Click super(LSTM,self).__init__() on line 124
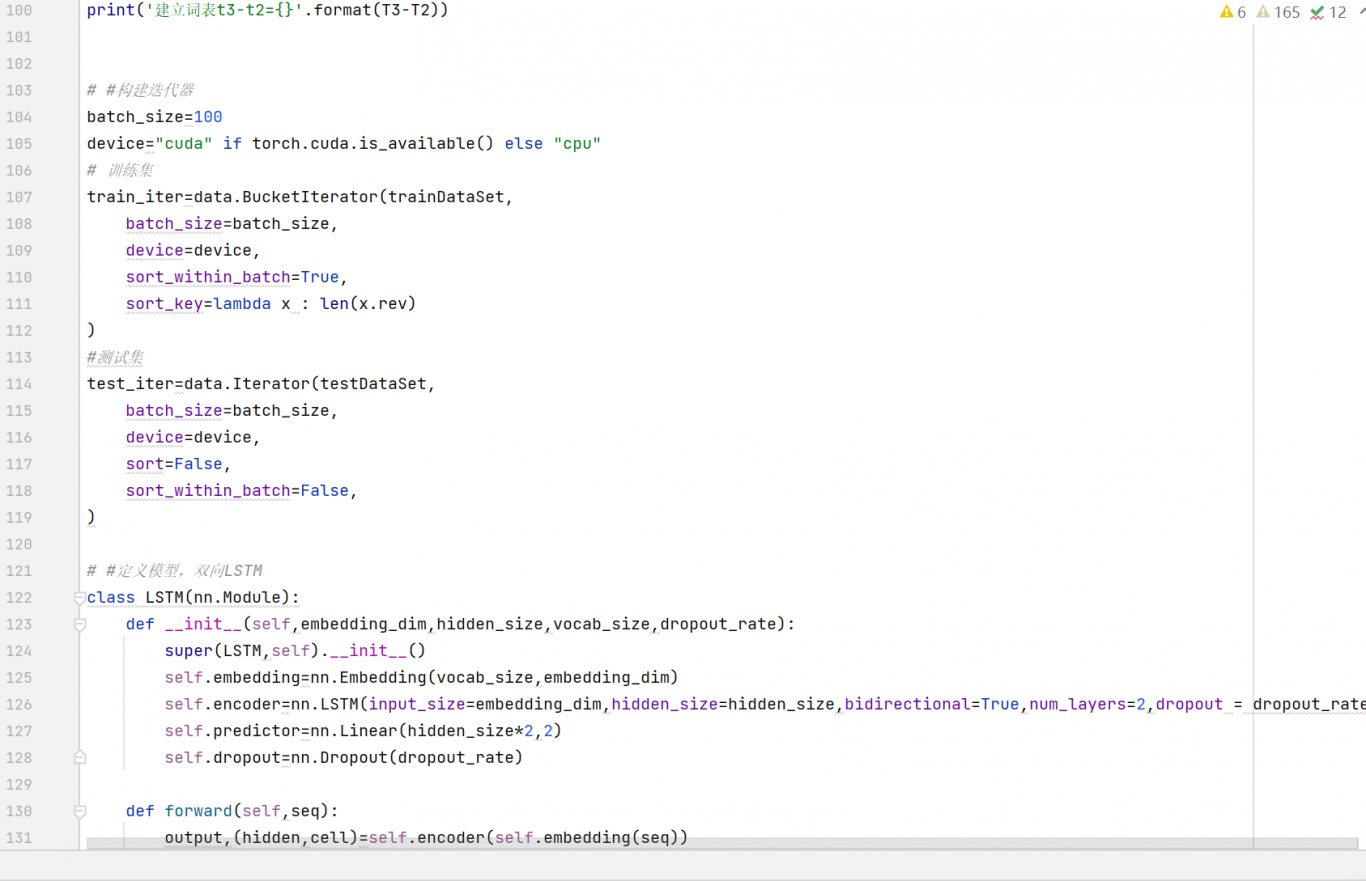1366x881 pixels. tap(295, 651)
